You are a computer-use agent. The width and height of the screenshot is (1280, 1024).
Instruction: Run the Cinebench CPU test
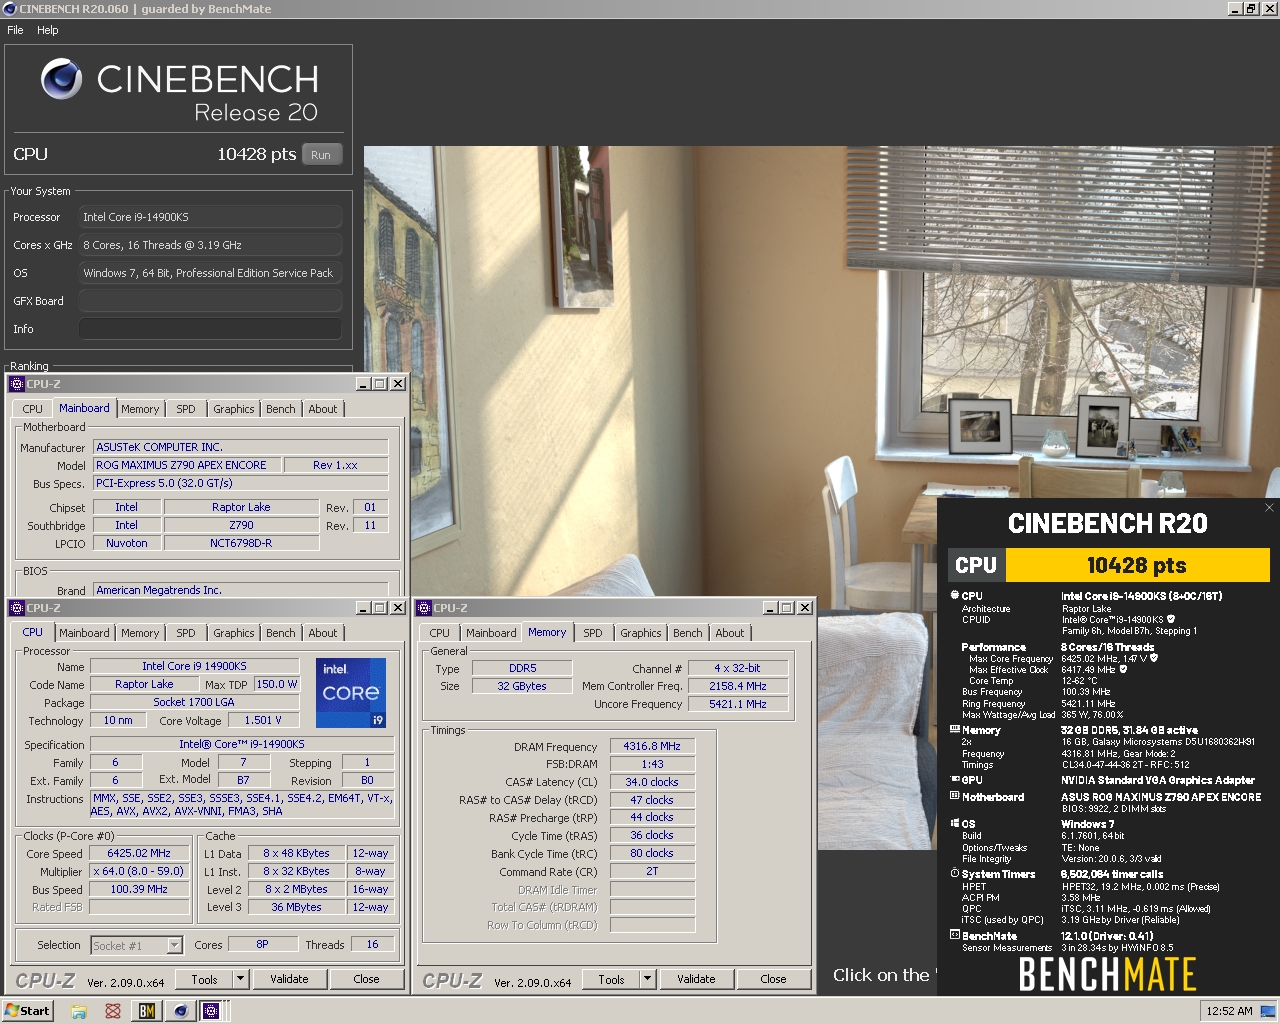pyautogui.click(x=321, y=155)
